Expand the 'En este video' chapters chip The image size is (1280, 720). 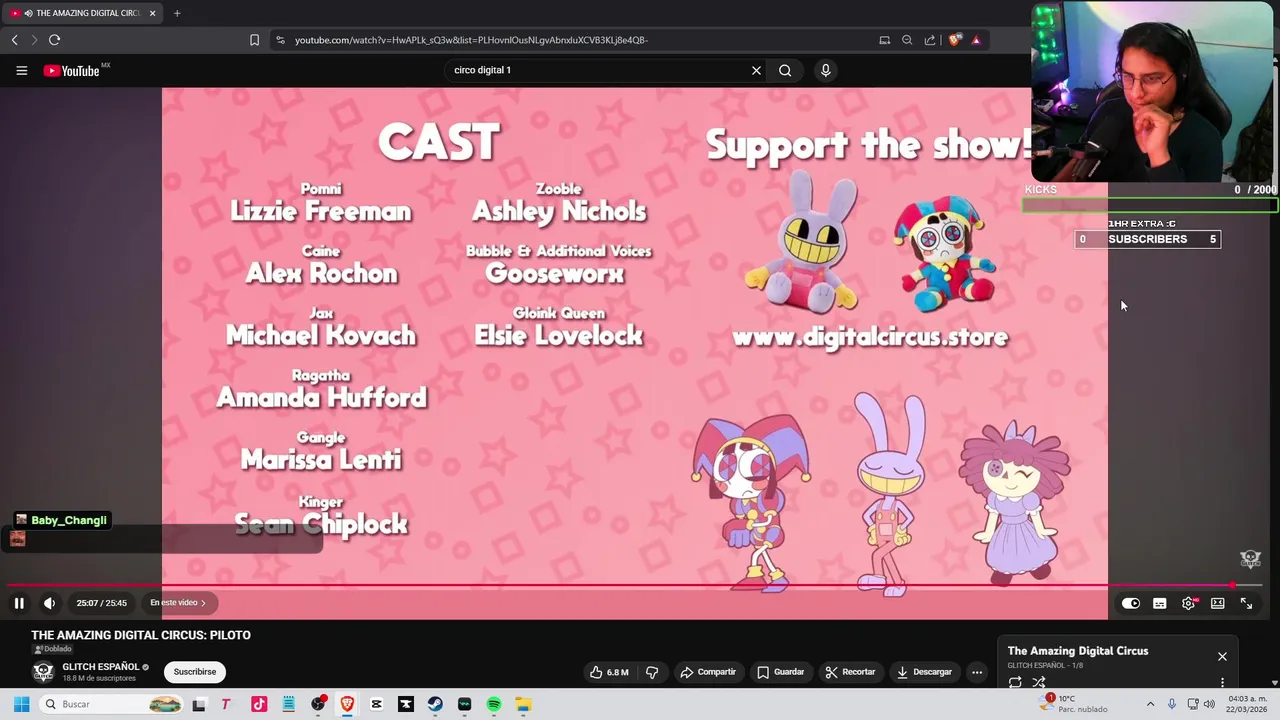coord(178,603)
